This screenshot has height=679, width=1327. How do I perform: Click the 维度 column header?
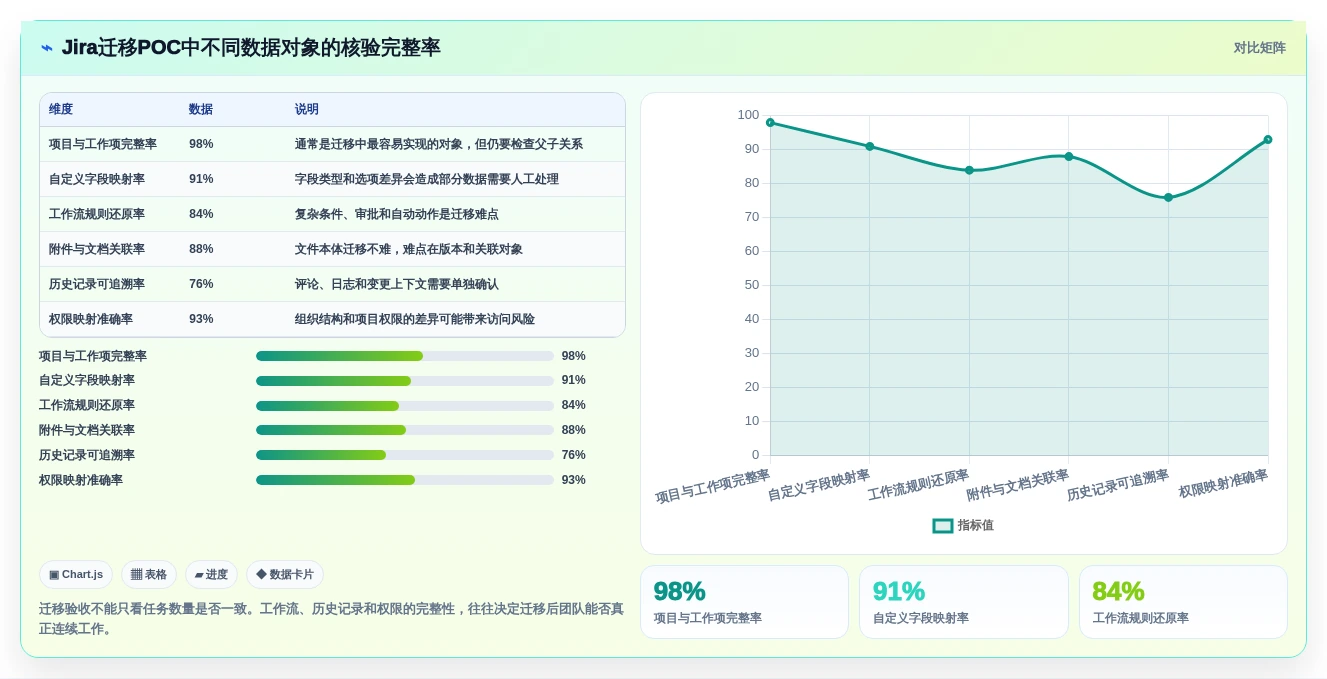pos(61,109)
